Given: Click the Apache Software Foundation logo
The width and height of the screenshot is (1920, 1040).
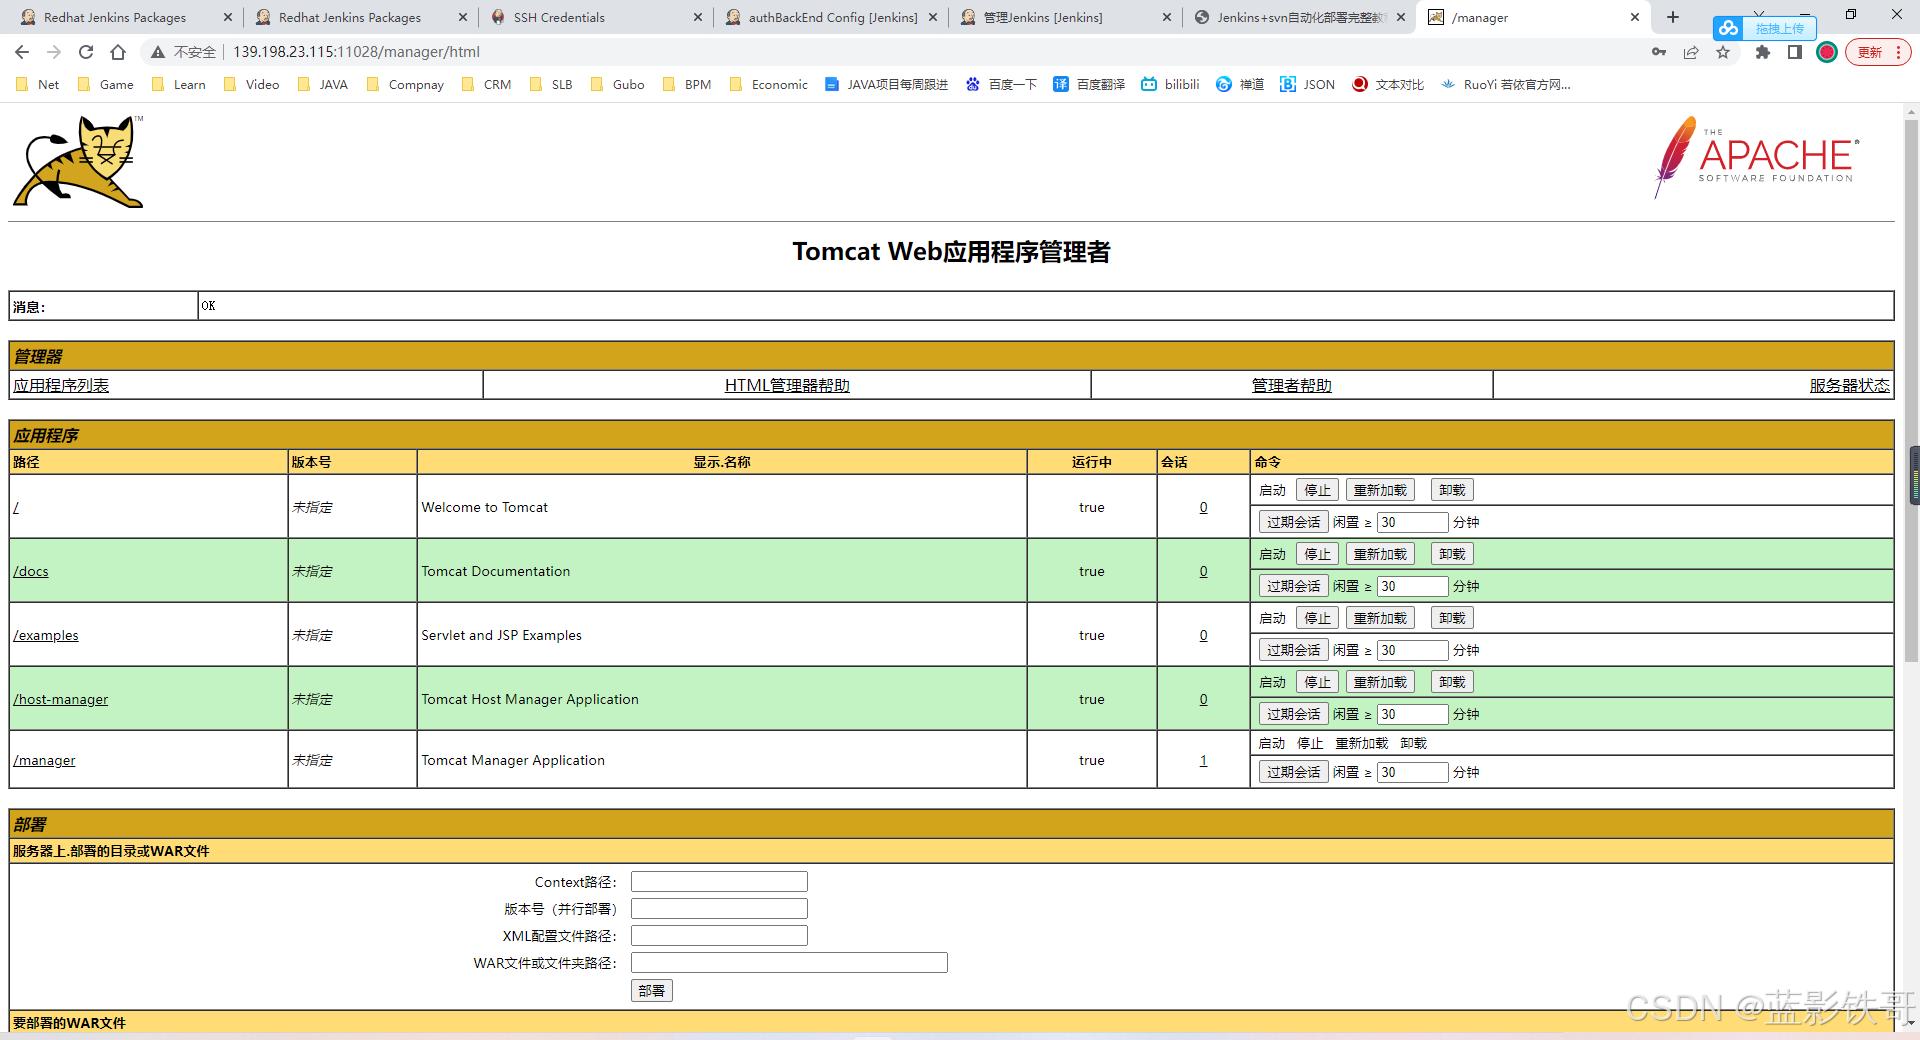Looking at the screenshot, I should (1756, 157).
